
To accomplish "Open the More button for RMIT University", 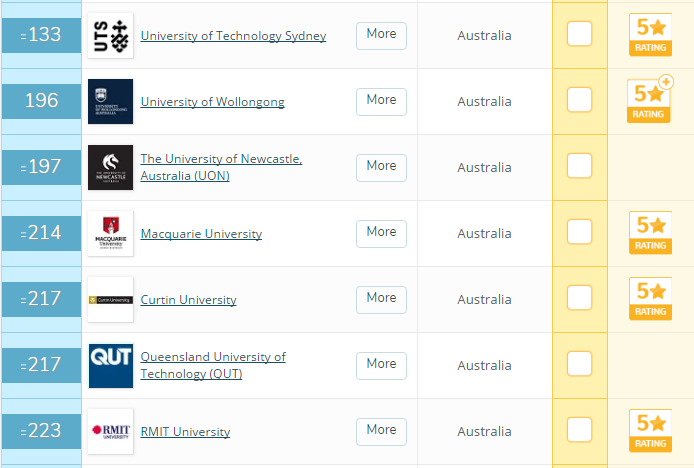I will coord(381,430).
